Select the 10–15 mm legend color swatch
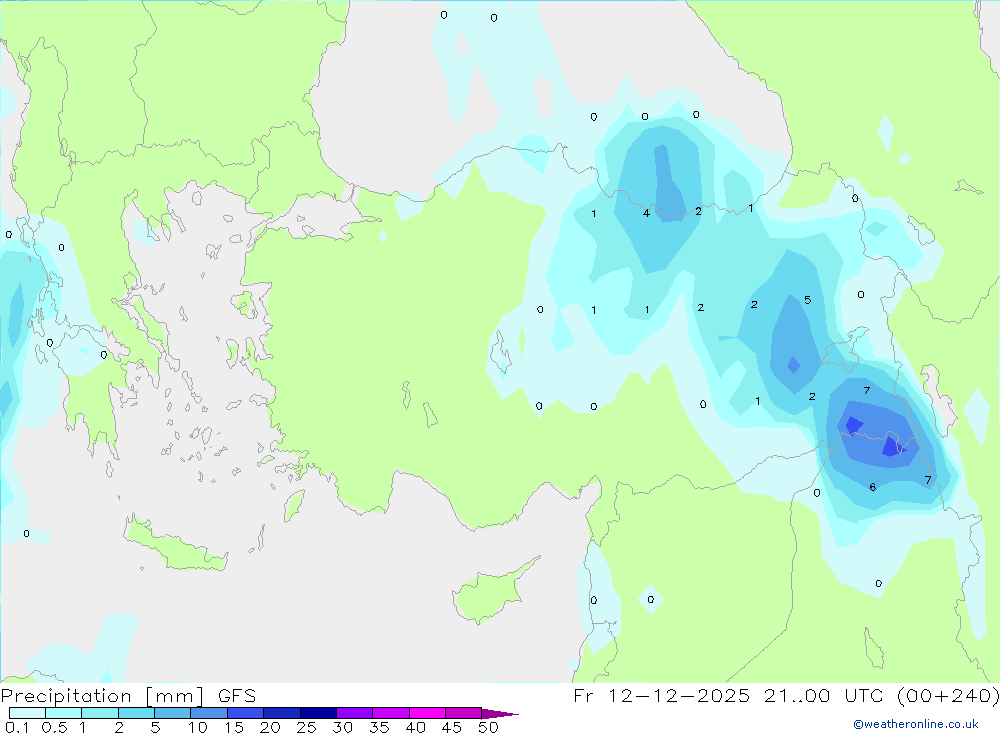The height and width of the screenshot is (733, 1000). (x=209, y=713)
